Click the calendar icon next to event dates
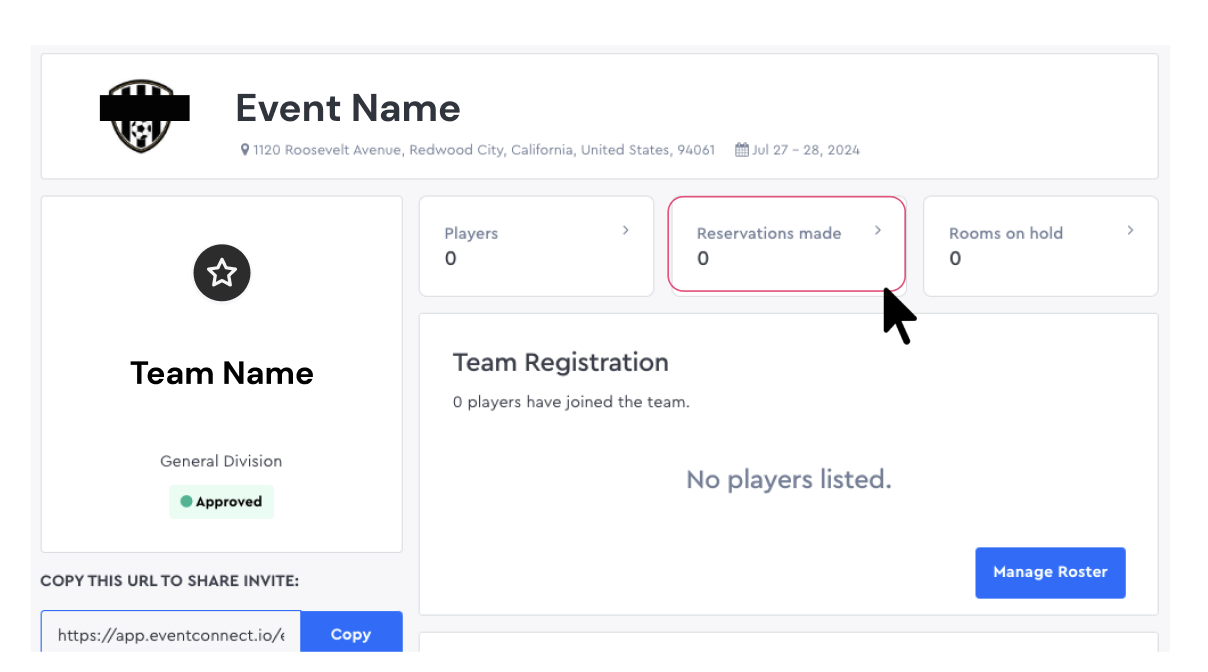This screenshot has width=1208, height=672. 741,148
